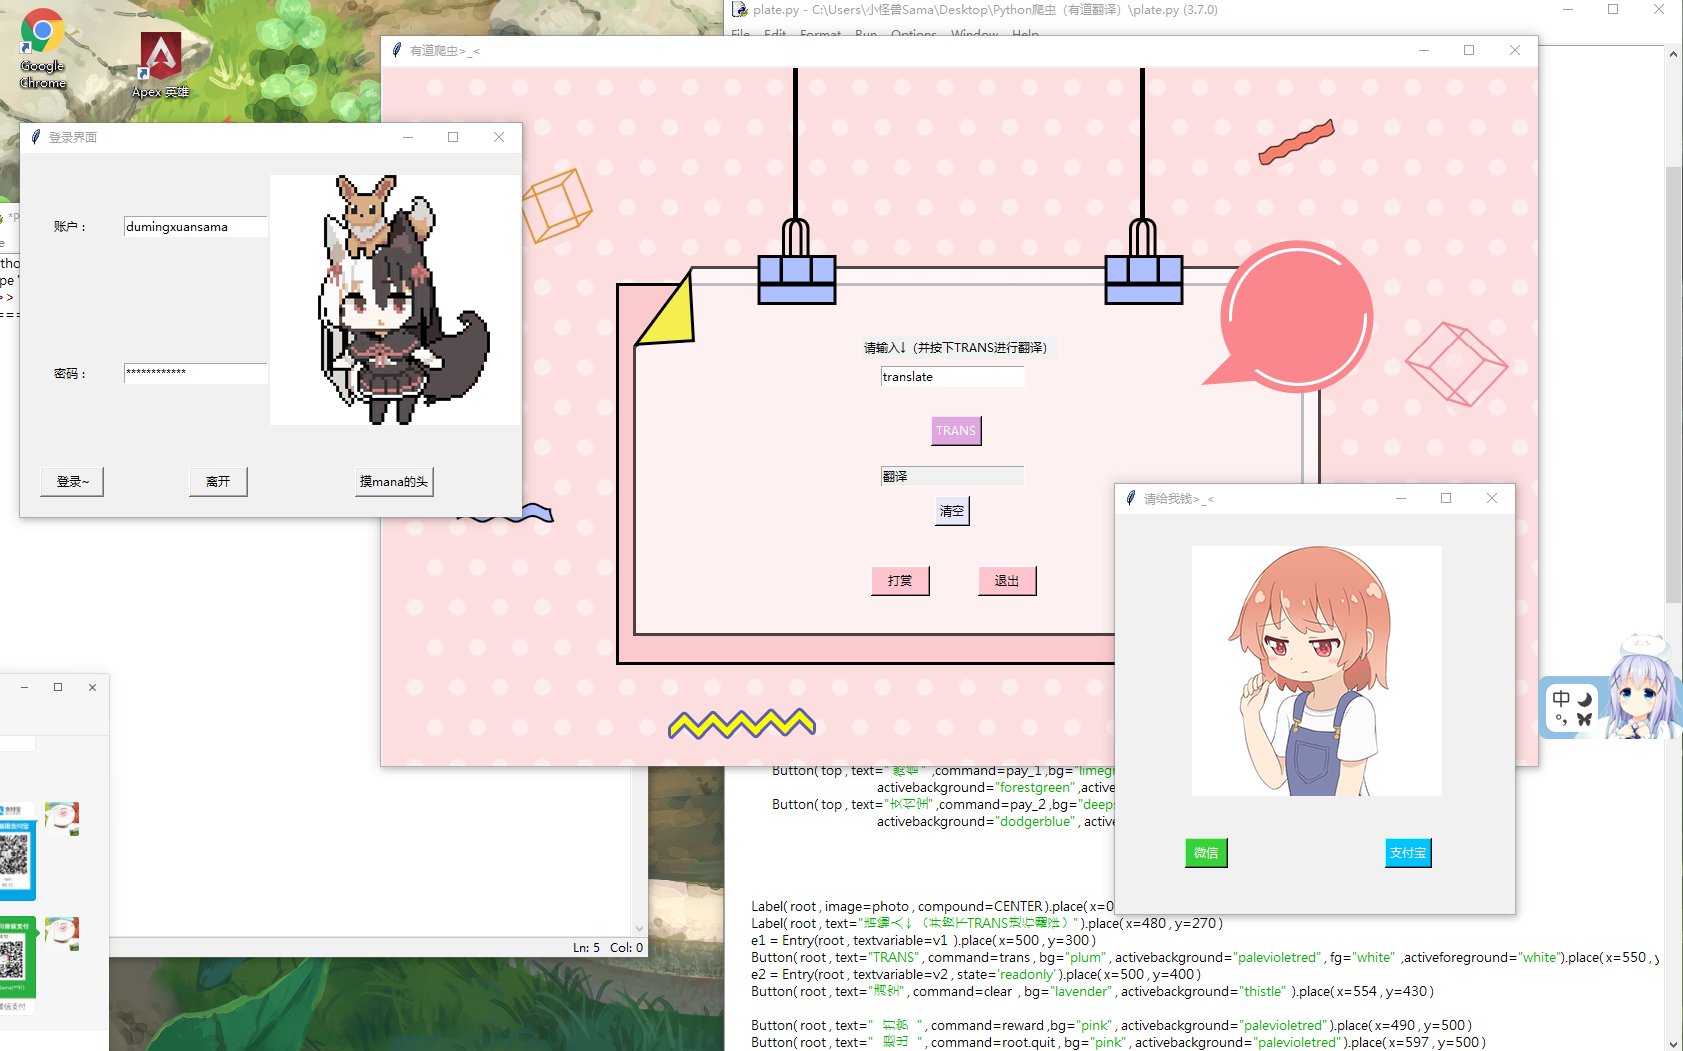1683x1051 pixels.
Task: Open the Google Chrome desktop shortcut
Action: 42,48
